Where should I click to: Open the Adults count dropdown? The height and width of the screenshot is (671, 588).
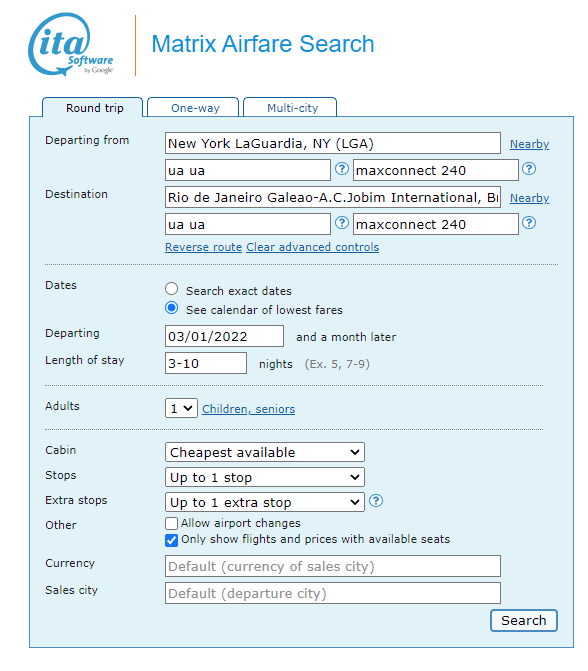(x=181, y=408)
